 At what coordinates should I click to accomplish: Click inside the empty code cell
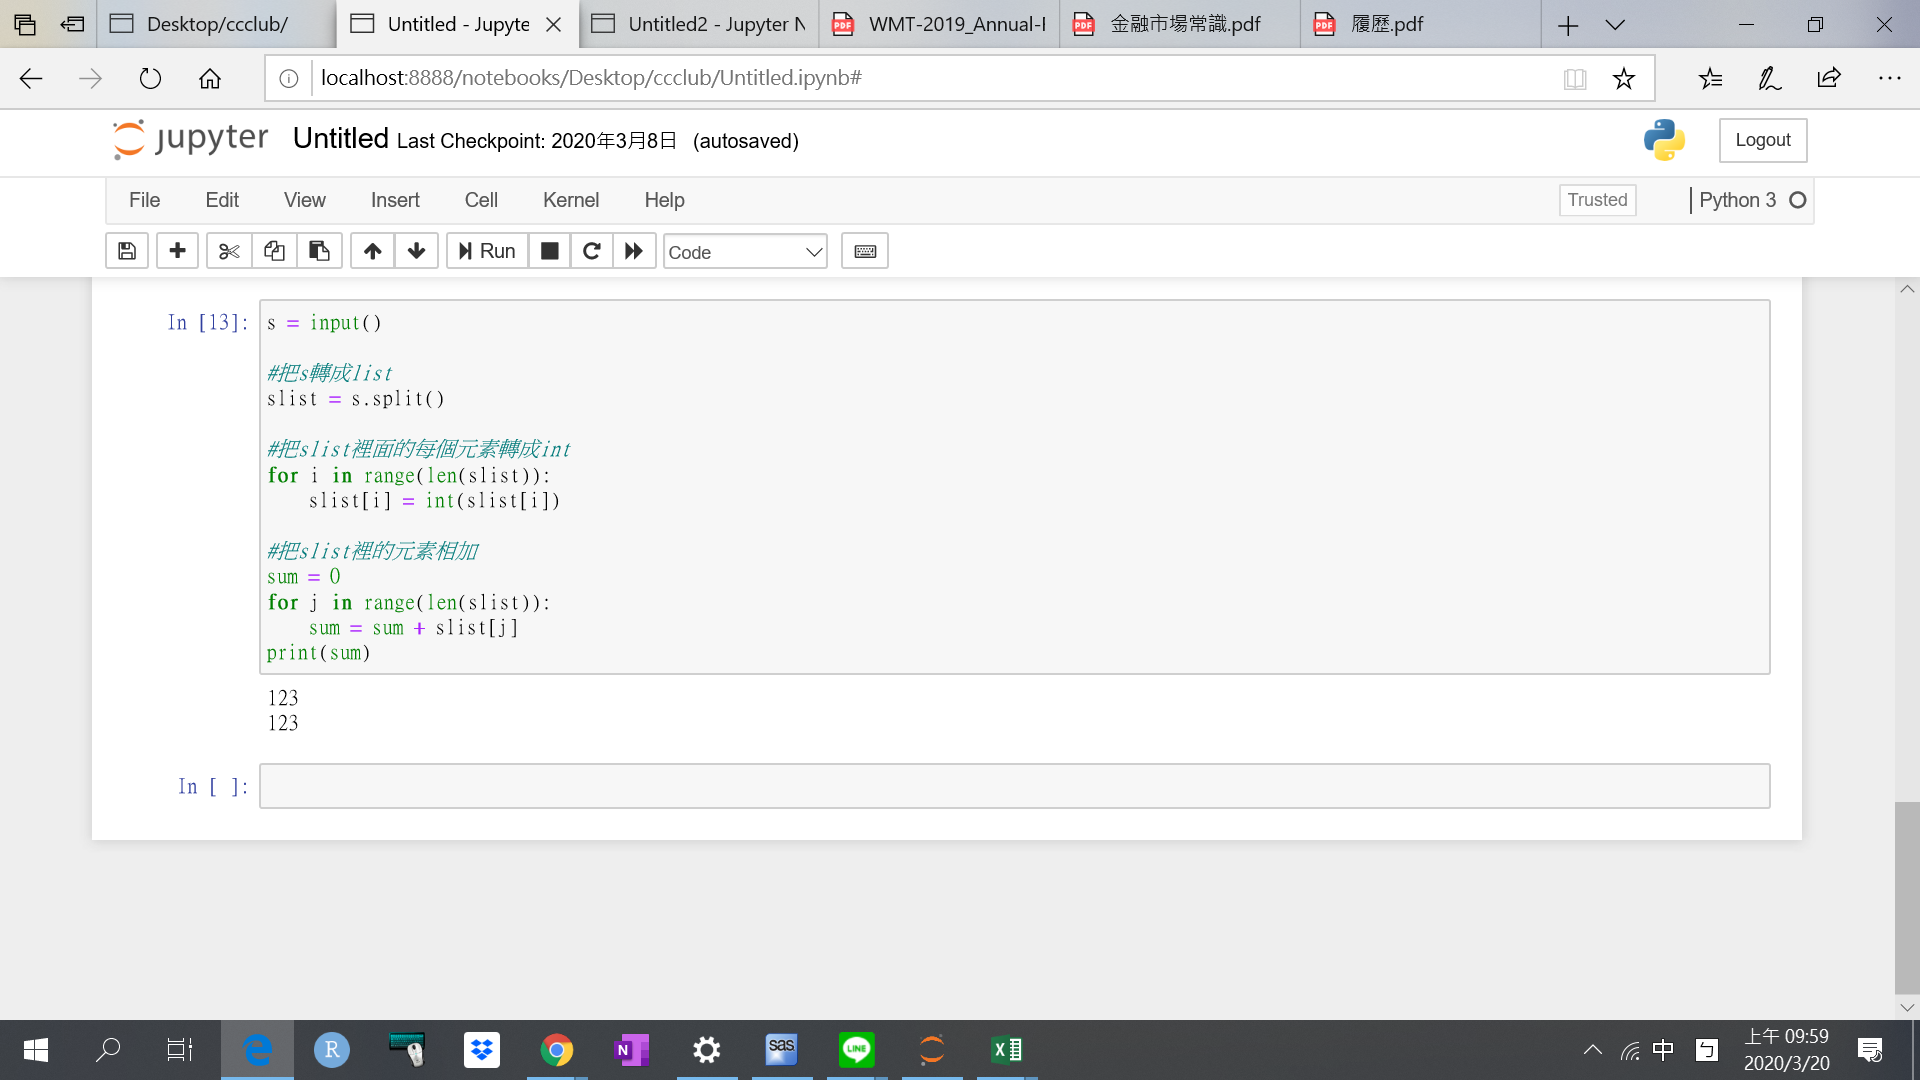[700, 786]
